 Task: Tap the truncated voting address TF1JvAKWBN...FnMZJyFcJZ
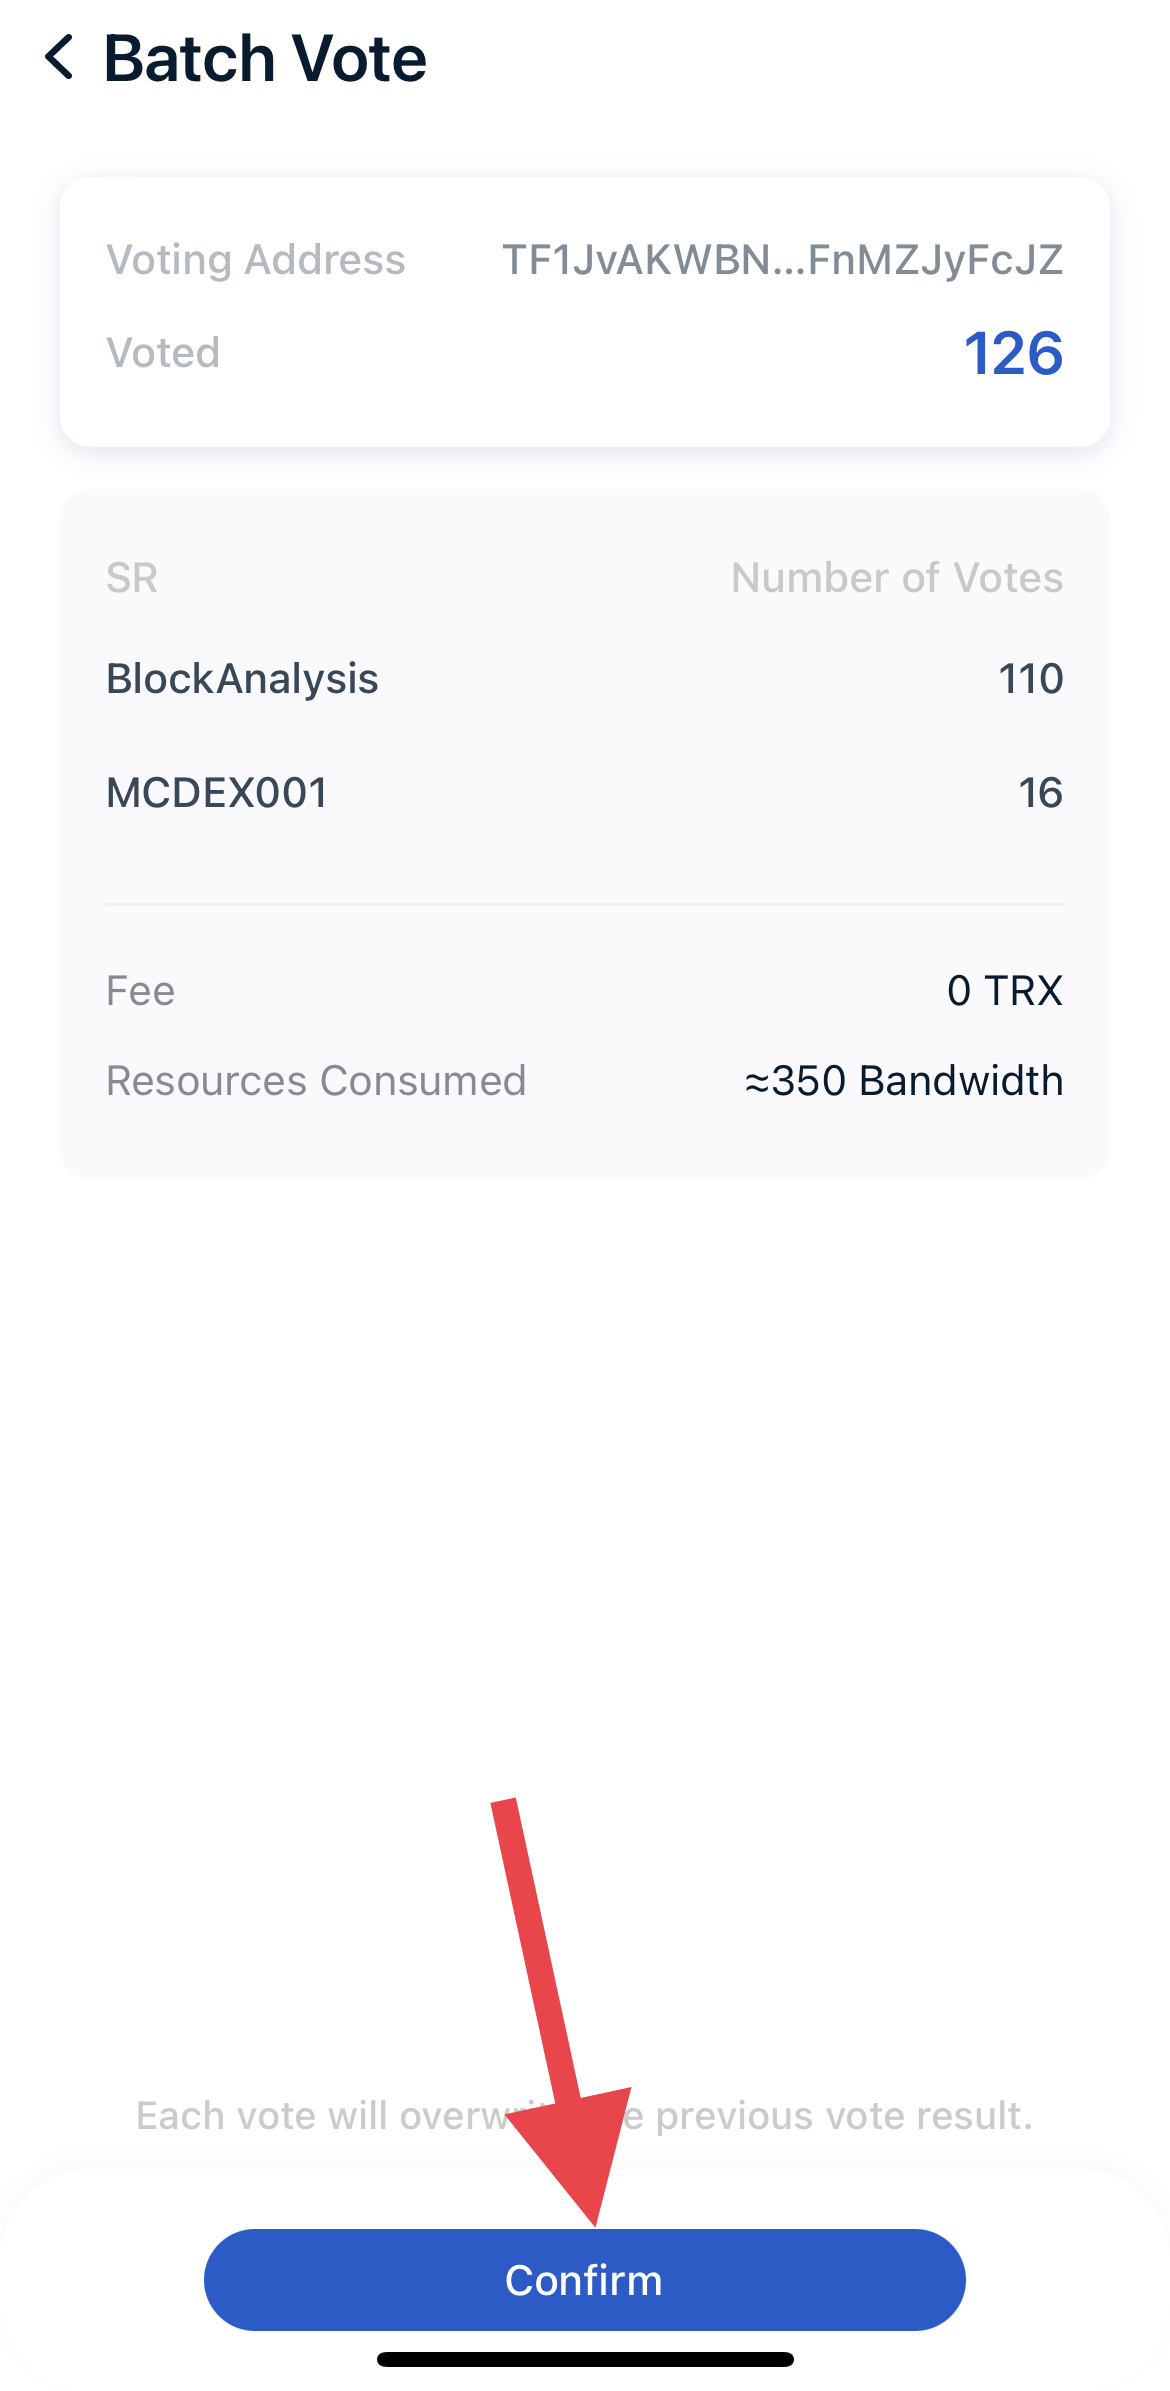pyautogui.click(x=782, y=260)
